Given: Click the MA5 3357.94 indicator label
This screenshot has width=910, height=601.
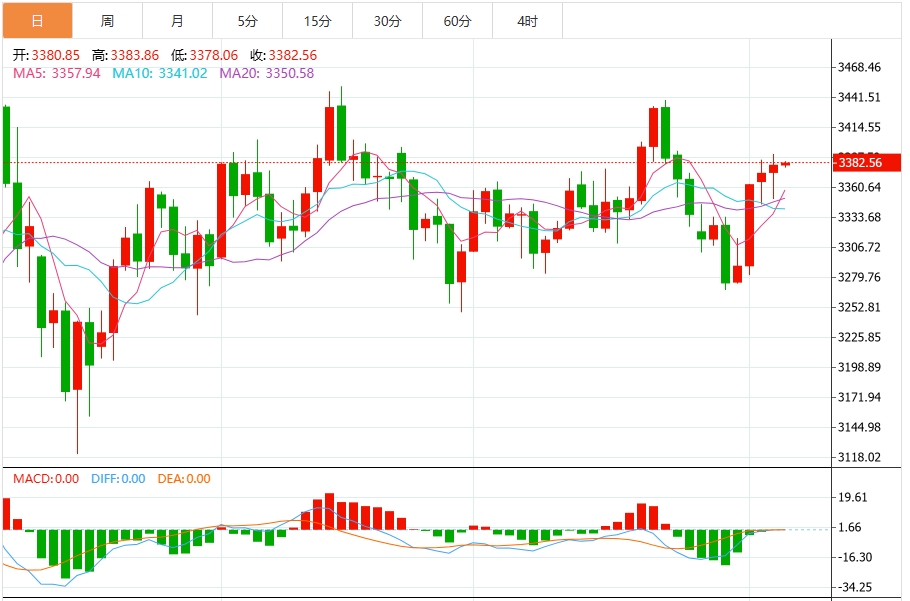Looking at the screenshot, I should 56,73.
